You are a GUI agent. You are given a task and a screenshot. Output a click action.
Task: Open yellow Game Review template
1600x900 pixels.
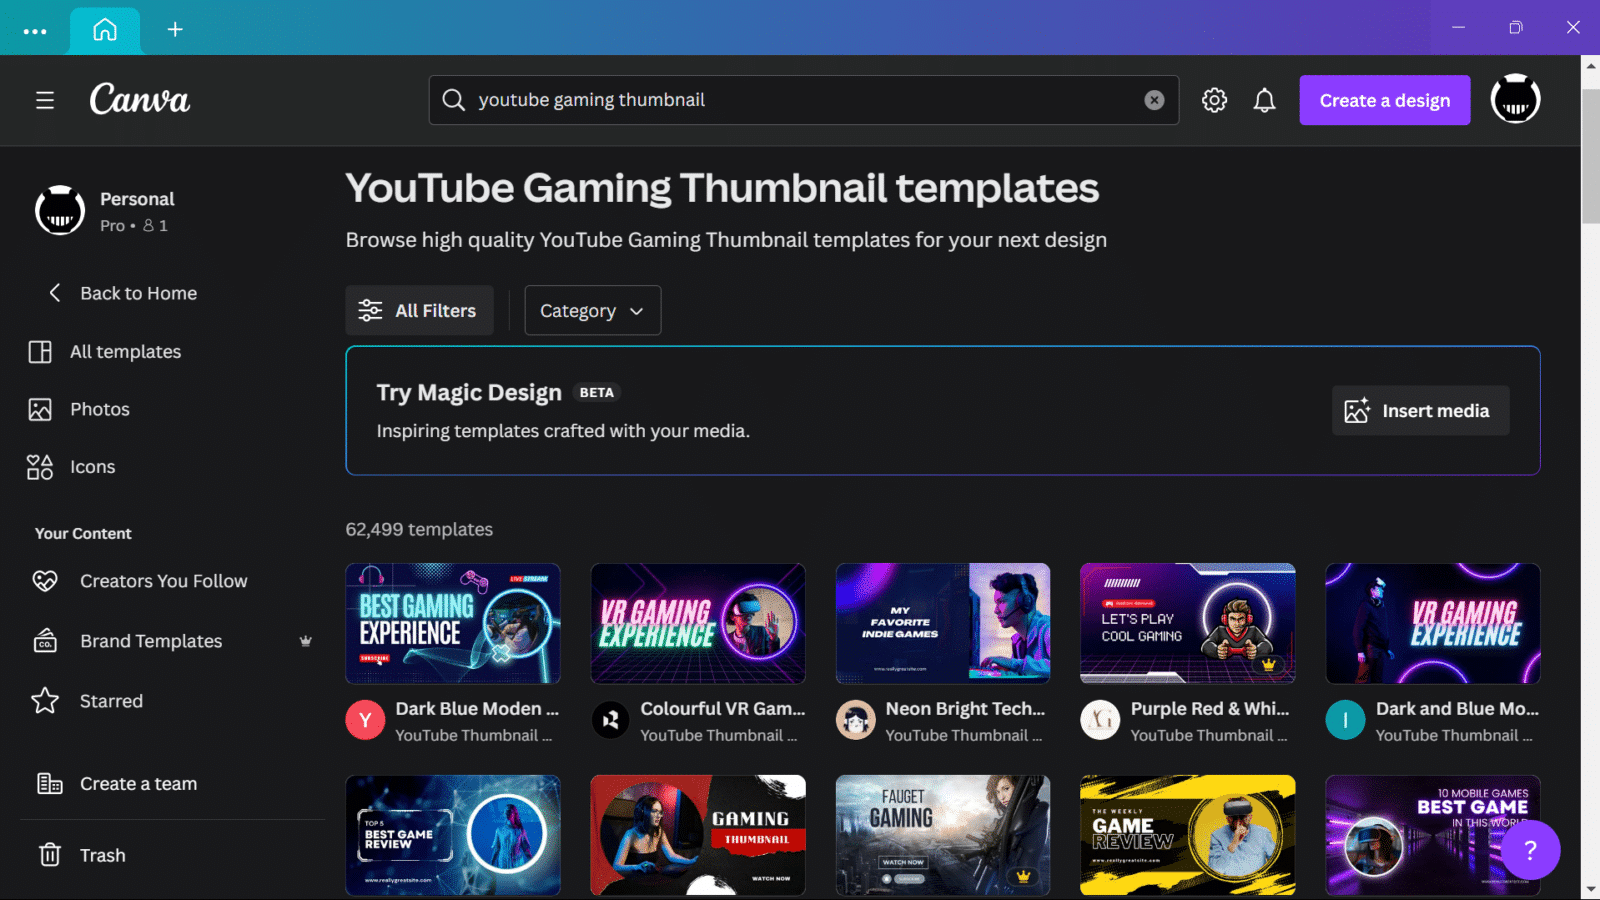1188,835
